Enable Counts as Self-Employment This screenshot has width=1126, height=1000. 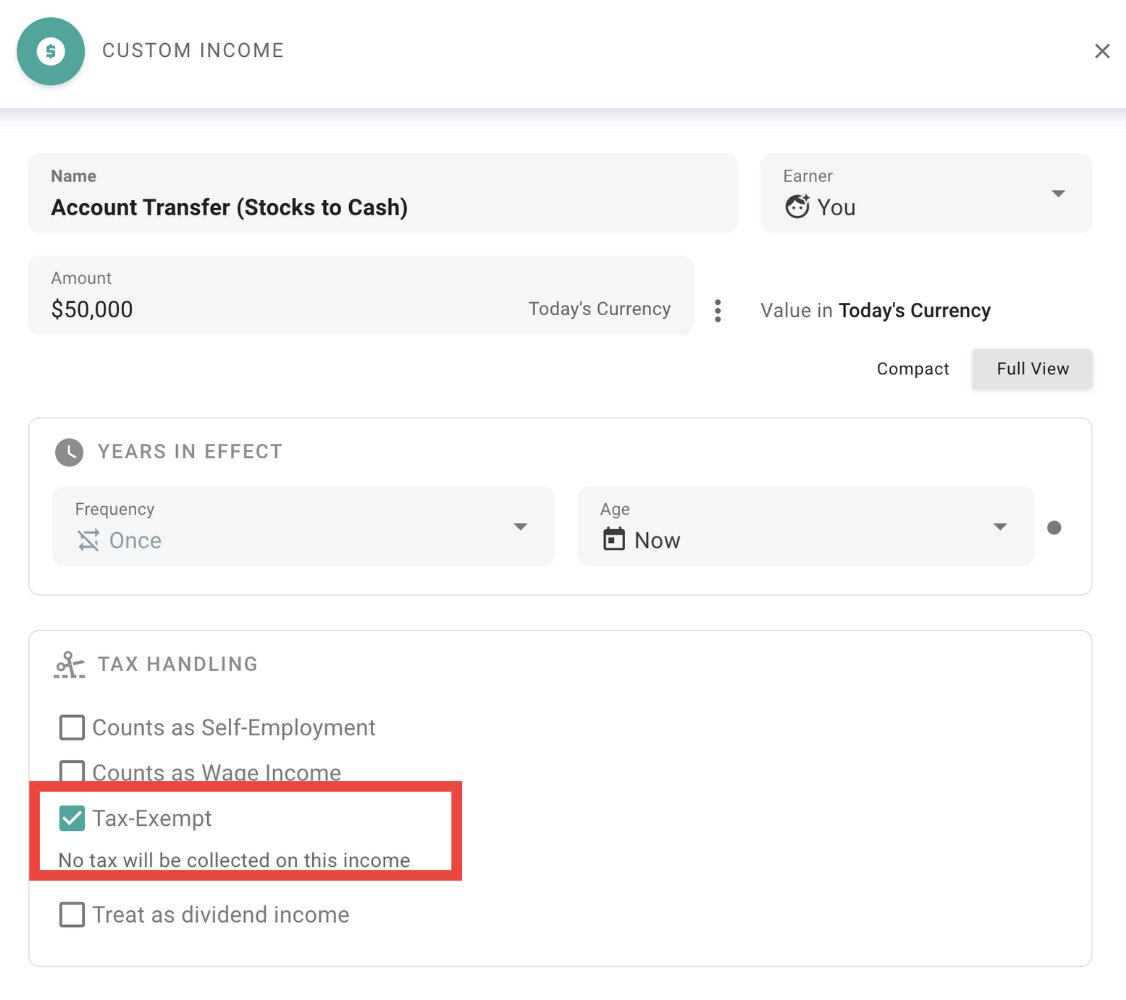tap(71, 727)
